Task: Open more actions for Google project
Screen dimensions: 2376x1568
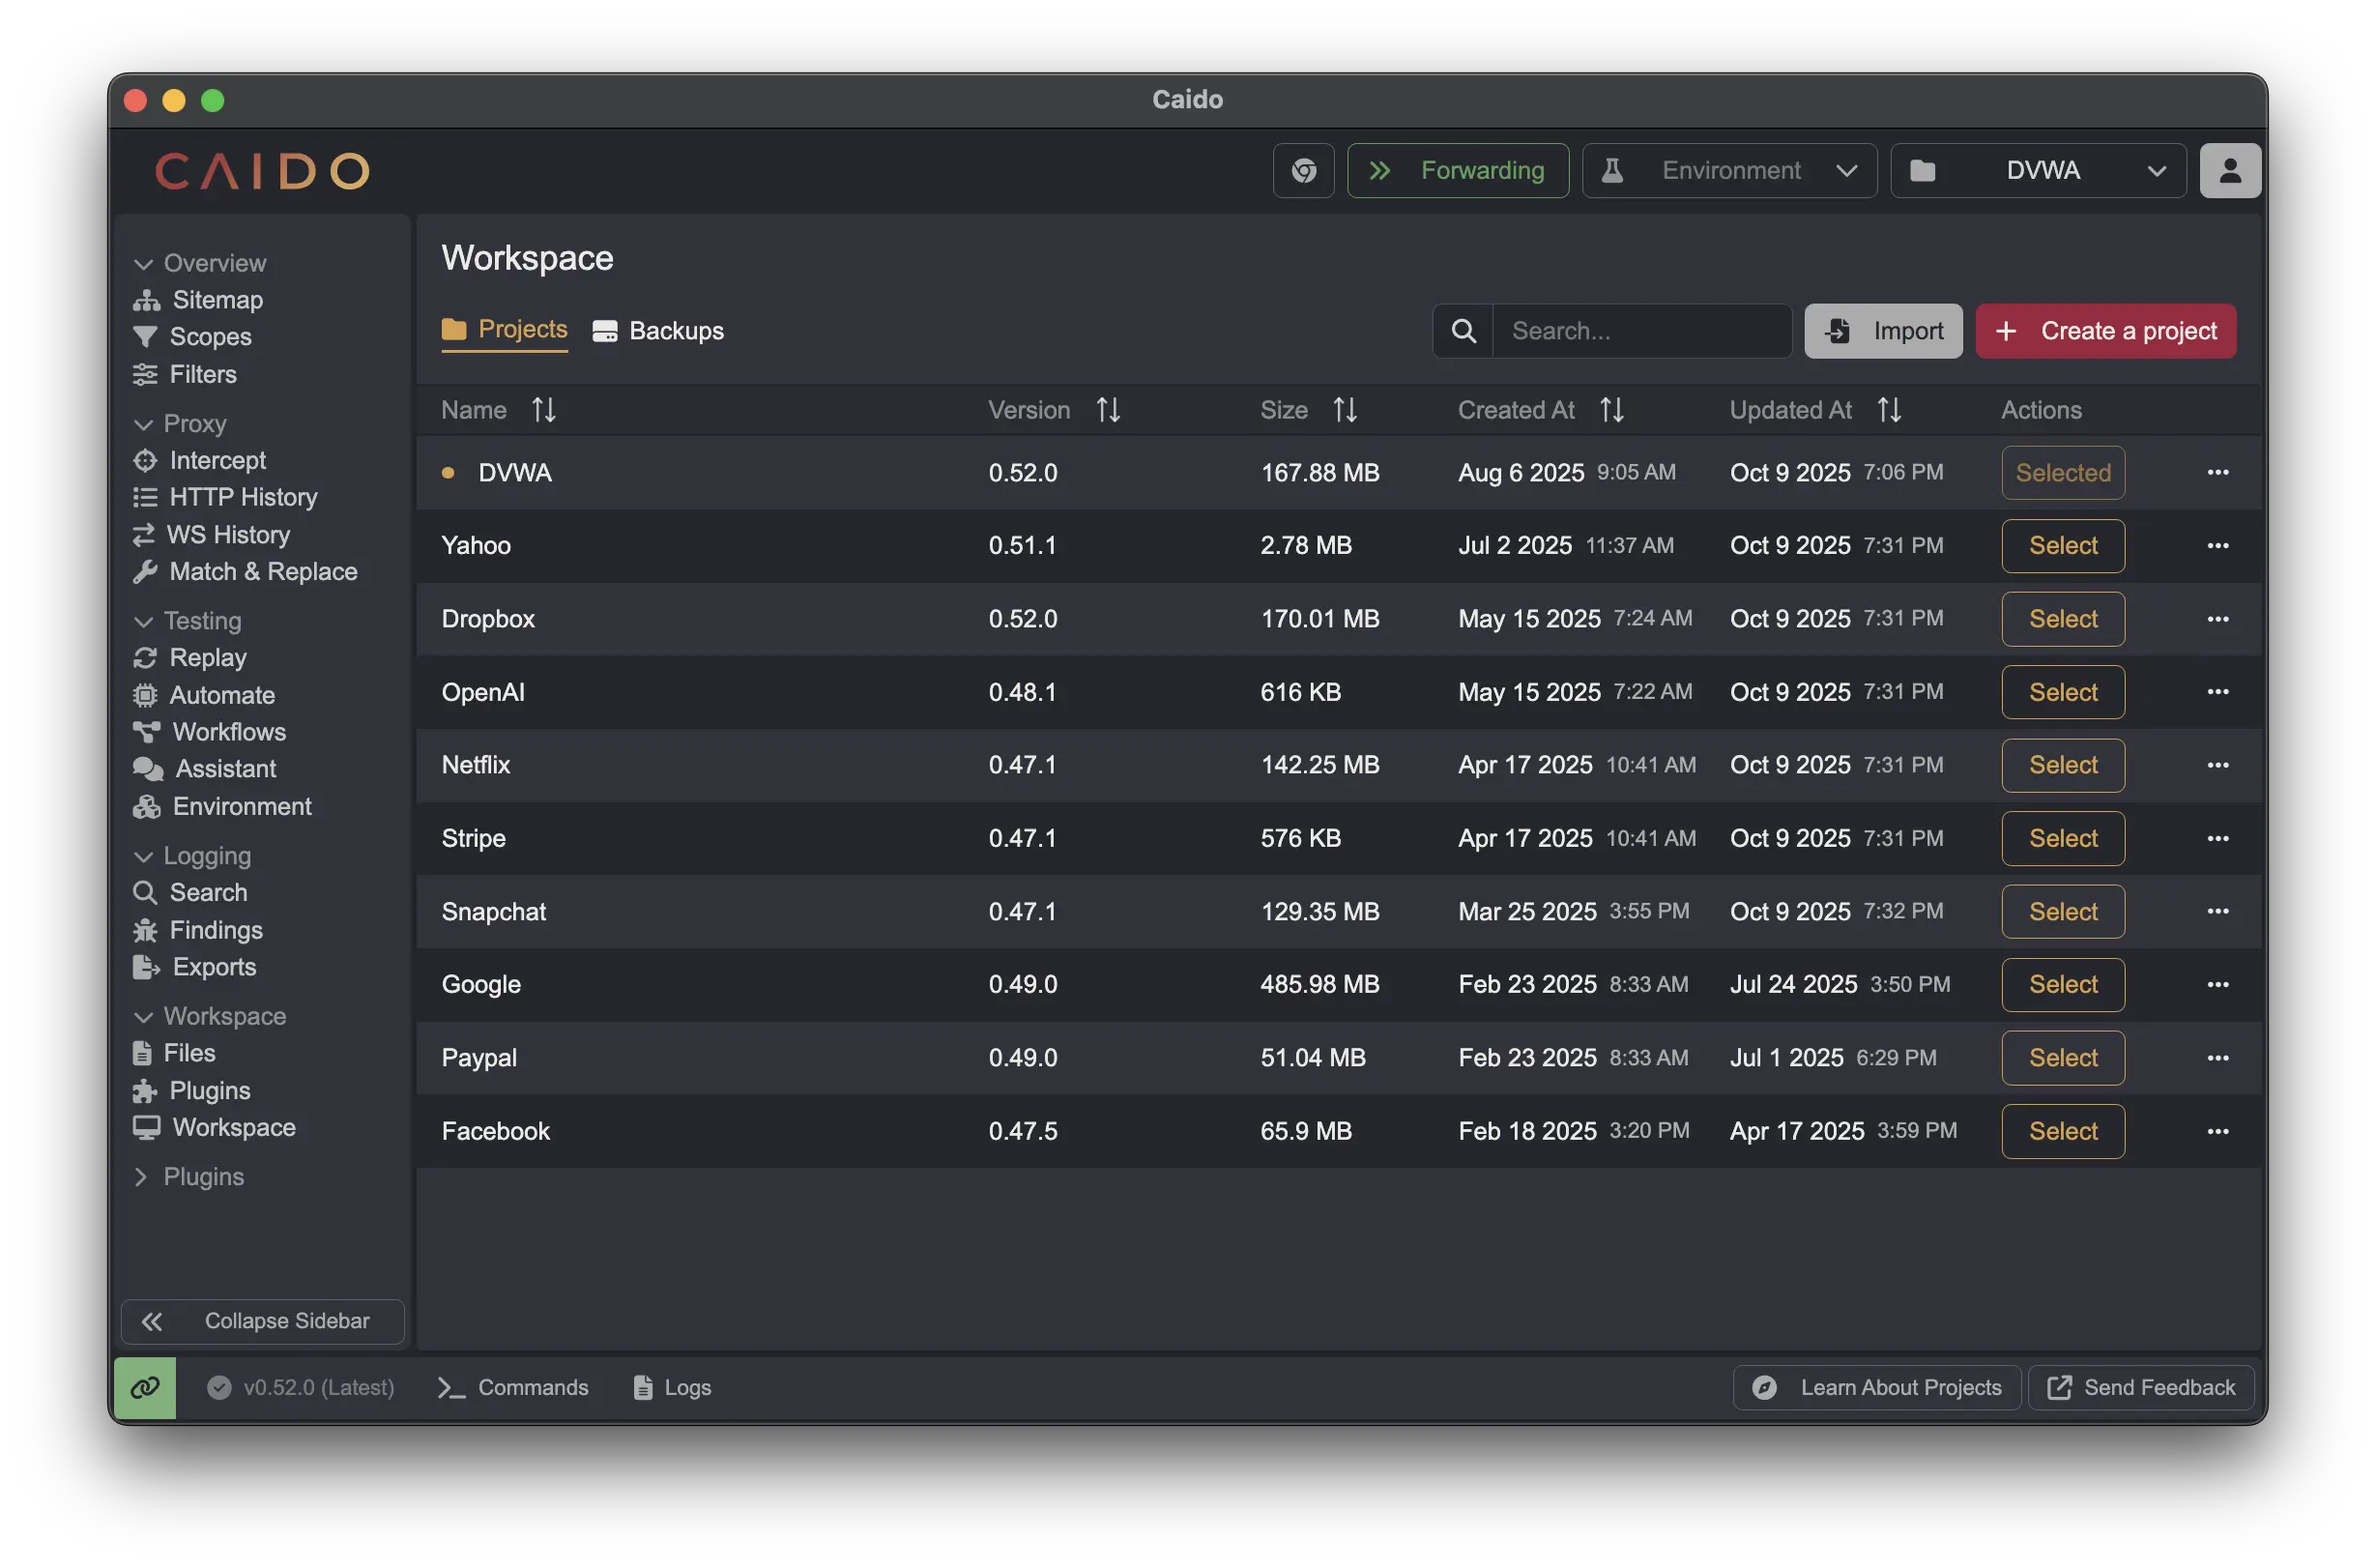Action: [x=2218, y=985]
